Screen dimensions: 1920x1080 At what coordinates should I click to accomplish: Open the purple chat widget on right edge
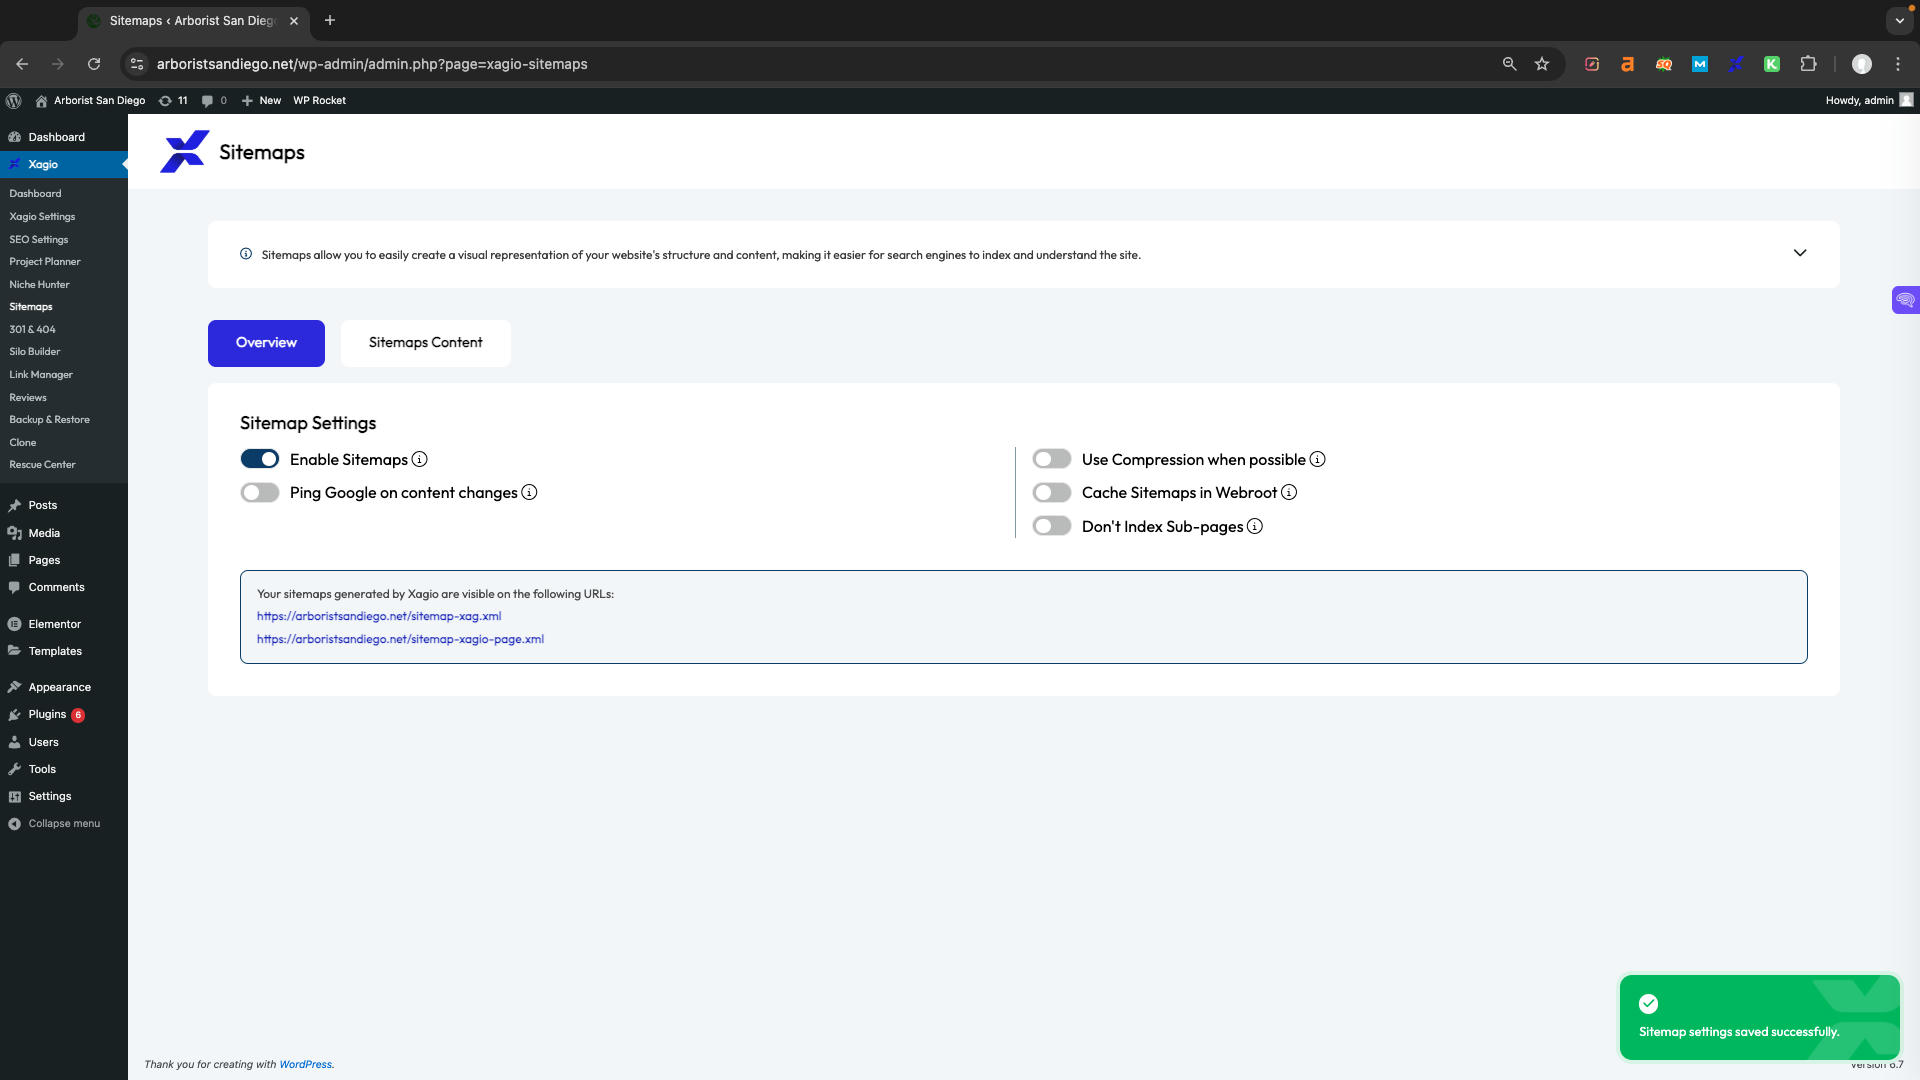tap(1906, 300)
